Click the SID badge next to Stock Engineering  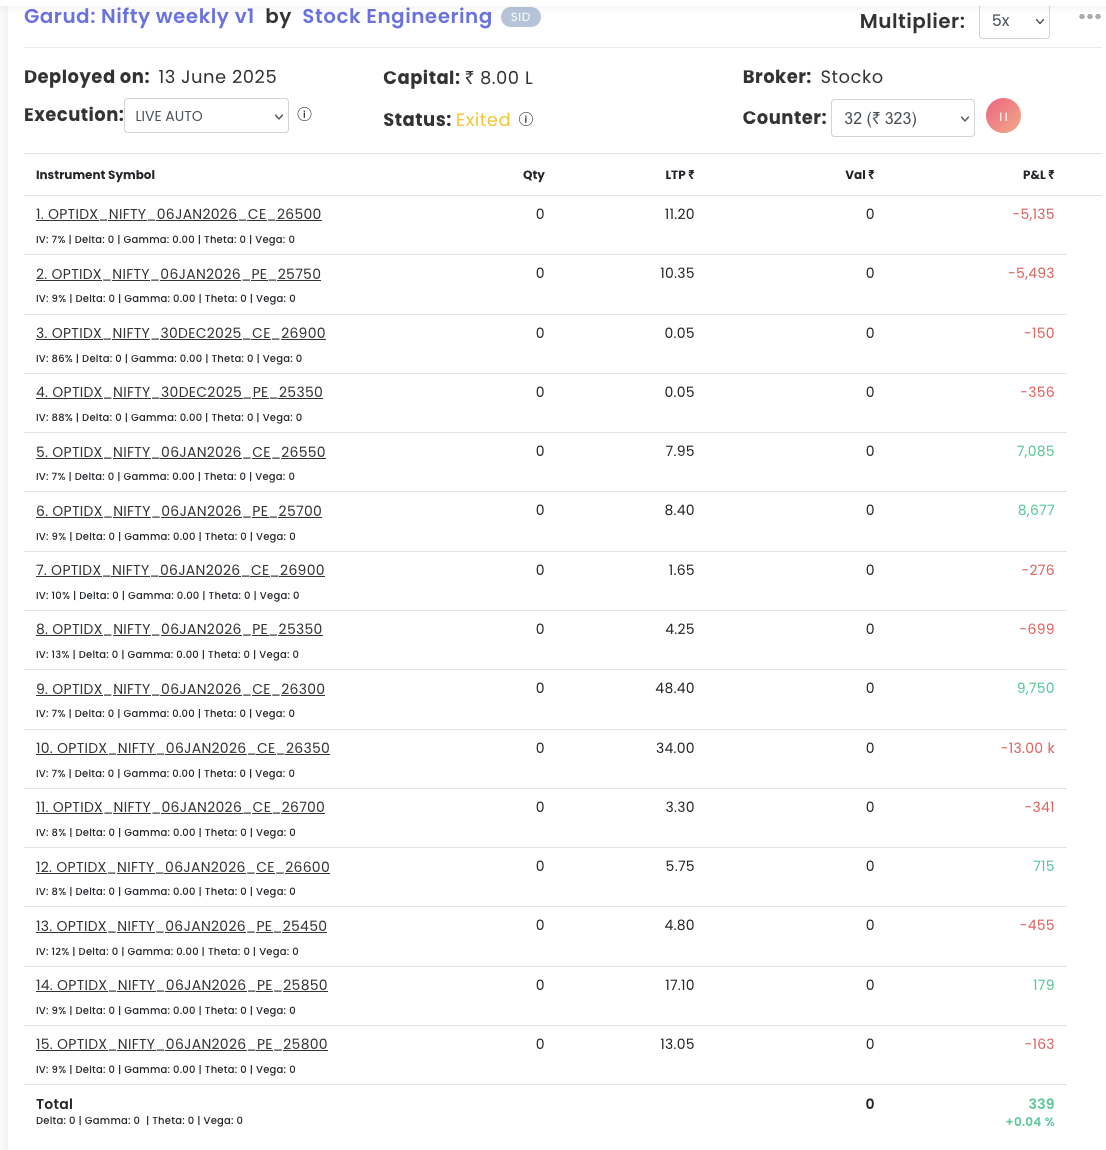[521, 17]
